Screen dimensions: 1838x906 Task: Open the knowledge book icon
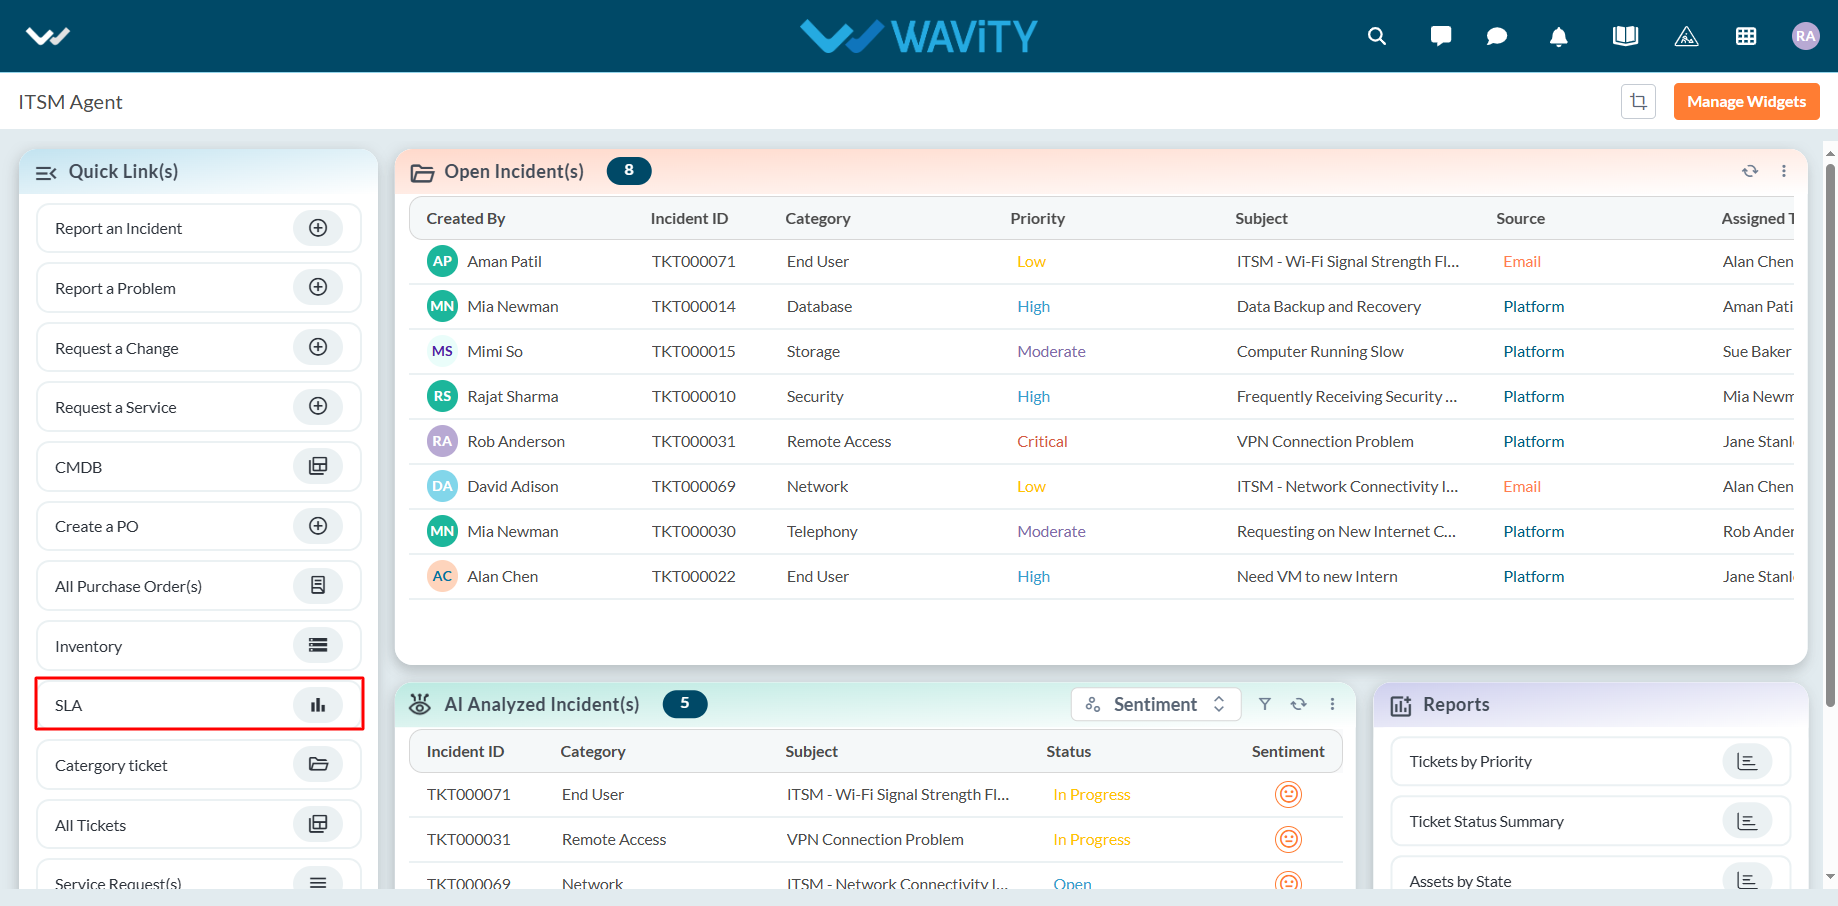(x=1625, y=36)
